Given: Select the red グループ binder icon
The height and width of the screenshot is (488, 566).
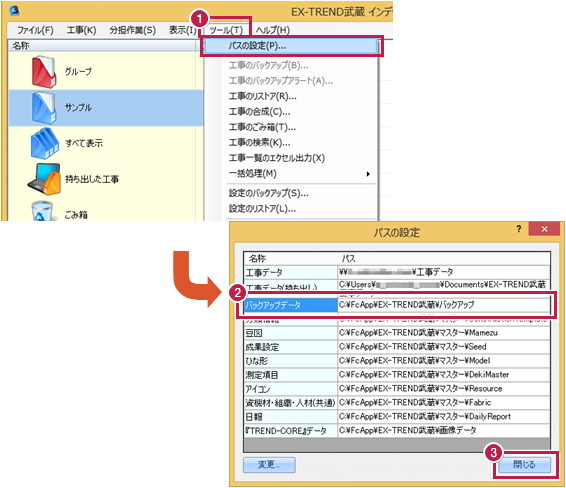Looking at the screenshot, I should pyautogui.click(x=44, y=72).
